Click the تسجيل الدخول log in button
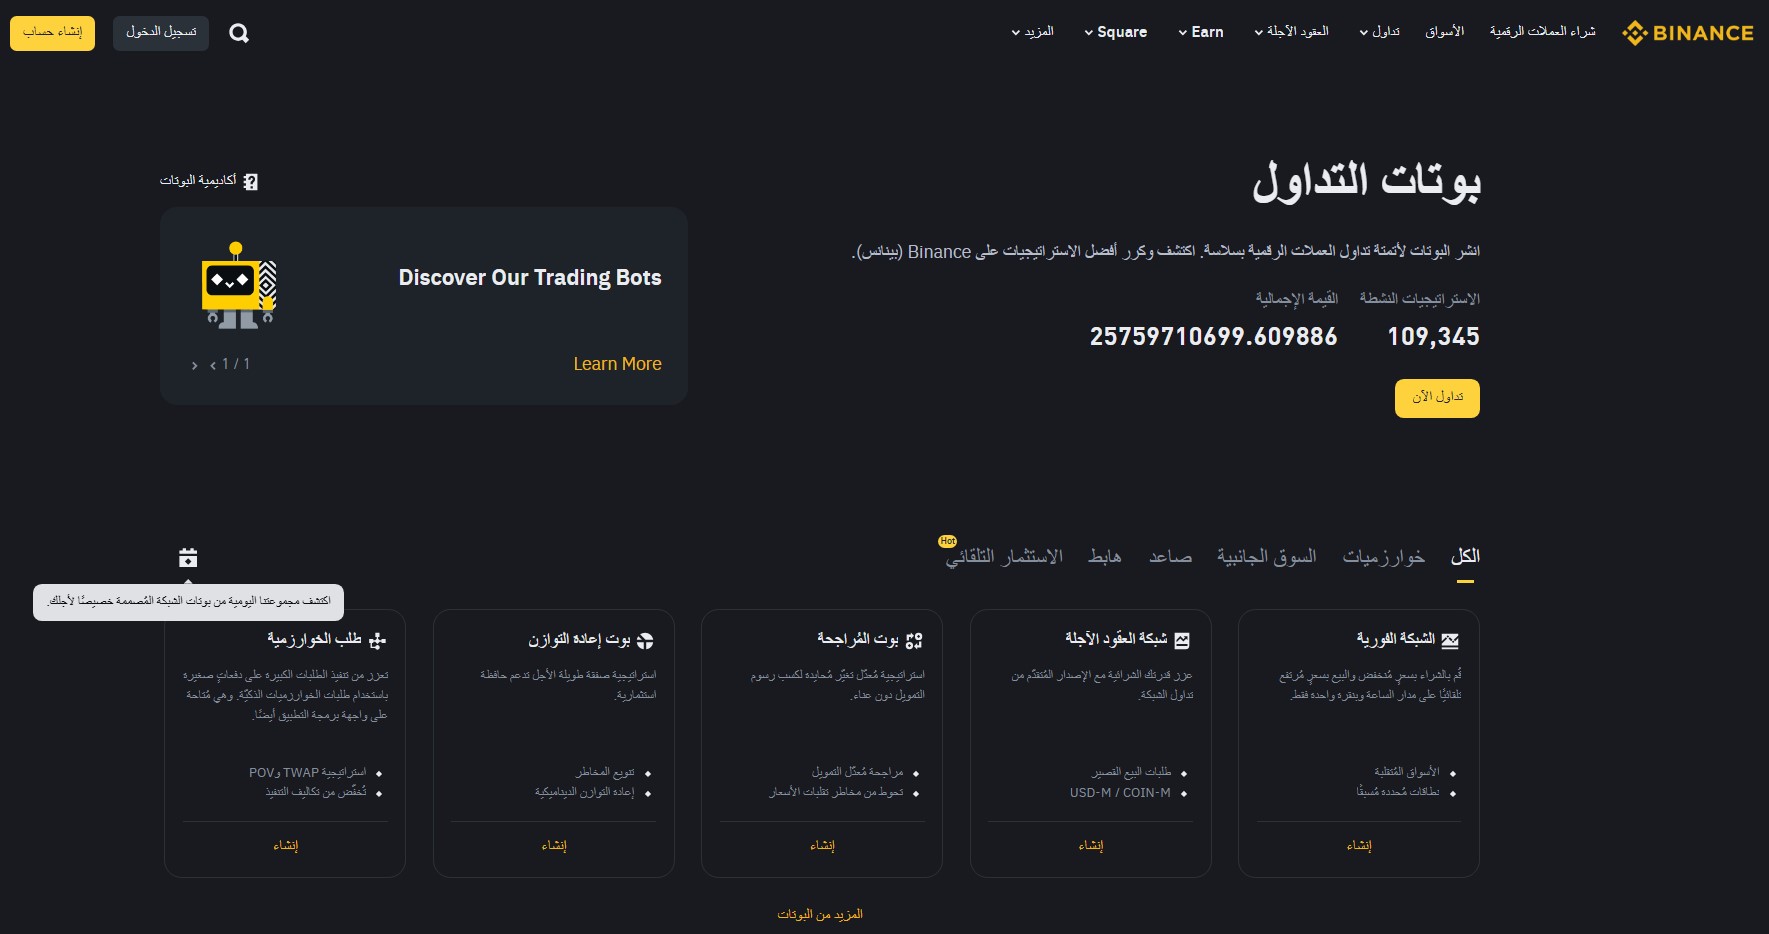Image resolution: width=1769 pixels, height=934 pixels. click(x=161, y=33)
